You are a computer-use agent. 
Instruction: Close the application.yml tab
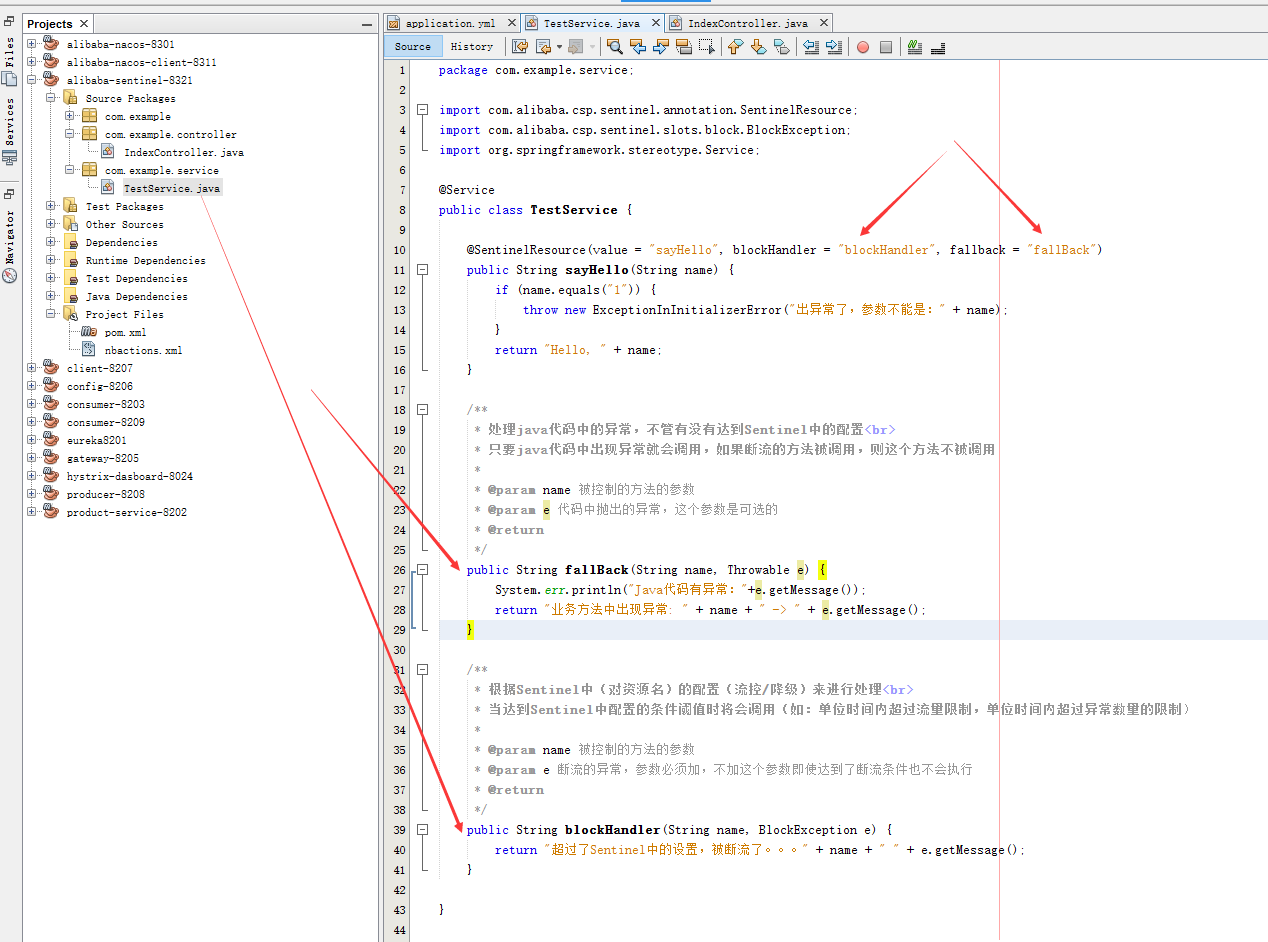coord(512,23)
